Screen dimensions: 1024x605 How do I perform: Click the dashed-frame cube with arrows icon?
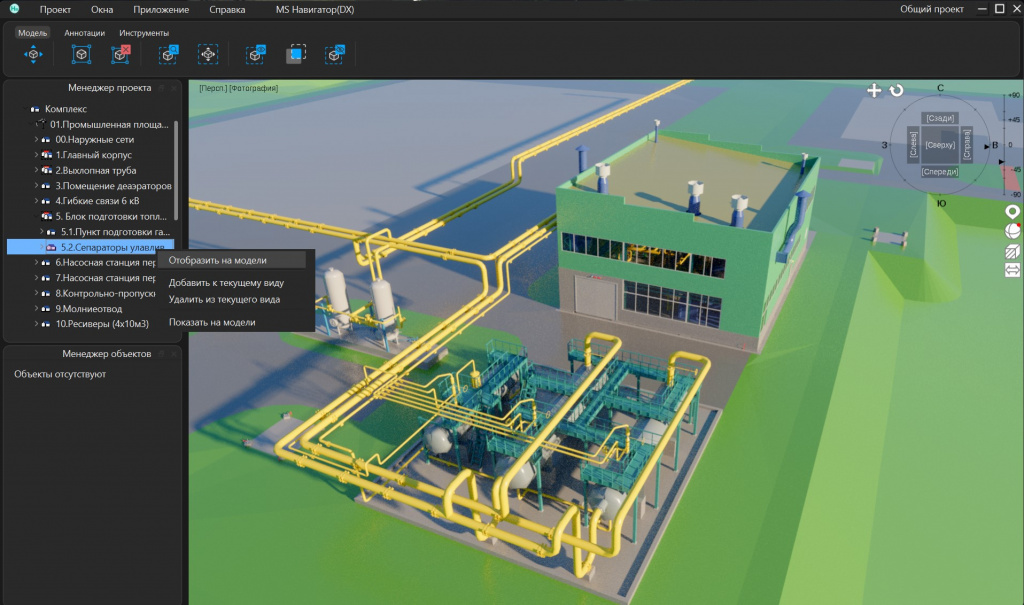click(208, 54)
